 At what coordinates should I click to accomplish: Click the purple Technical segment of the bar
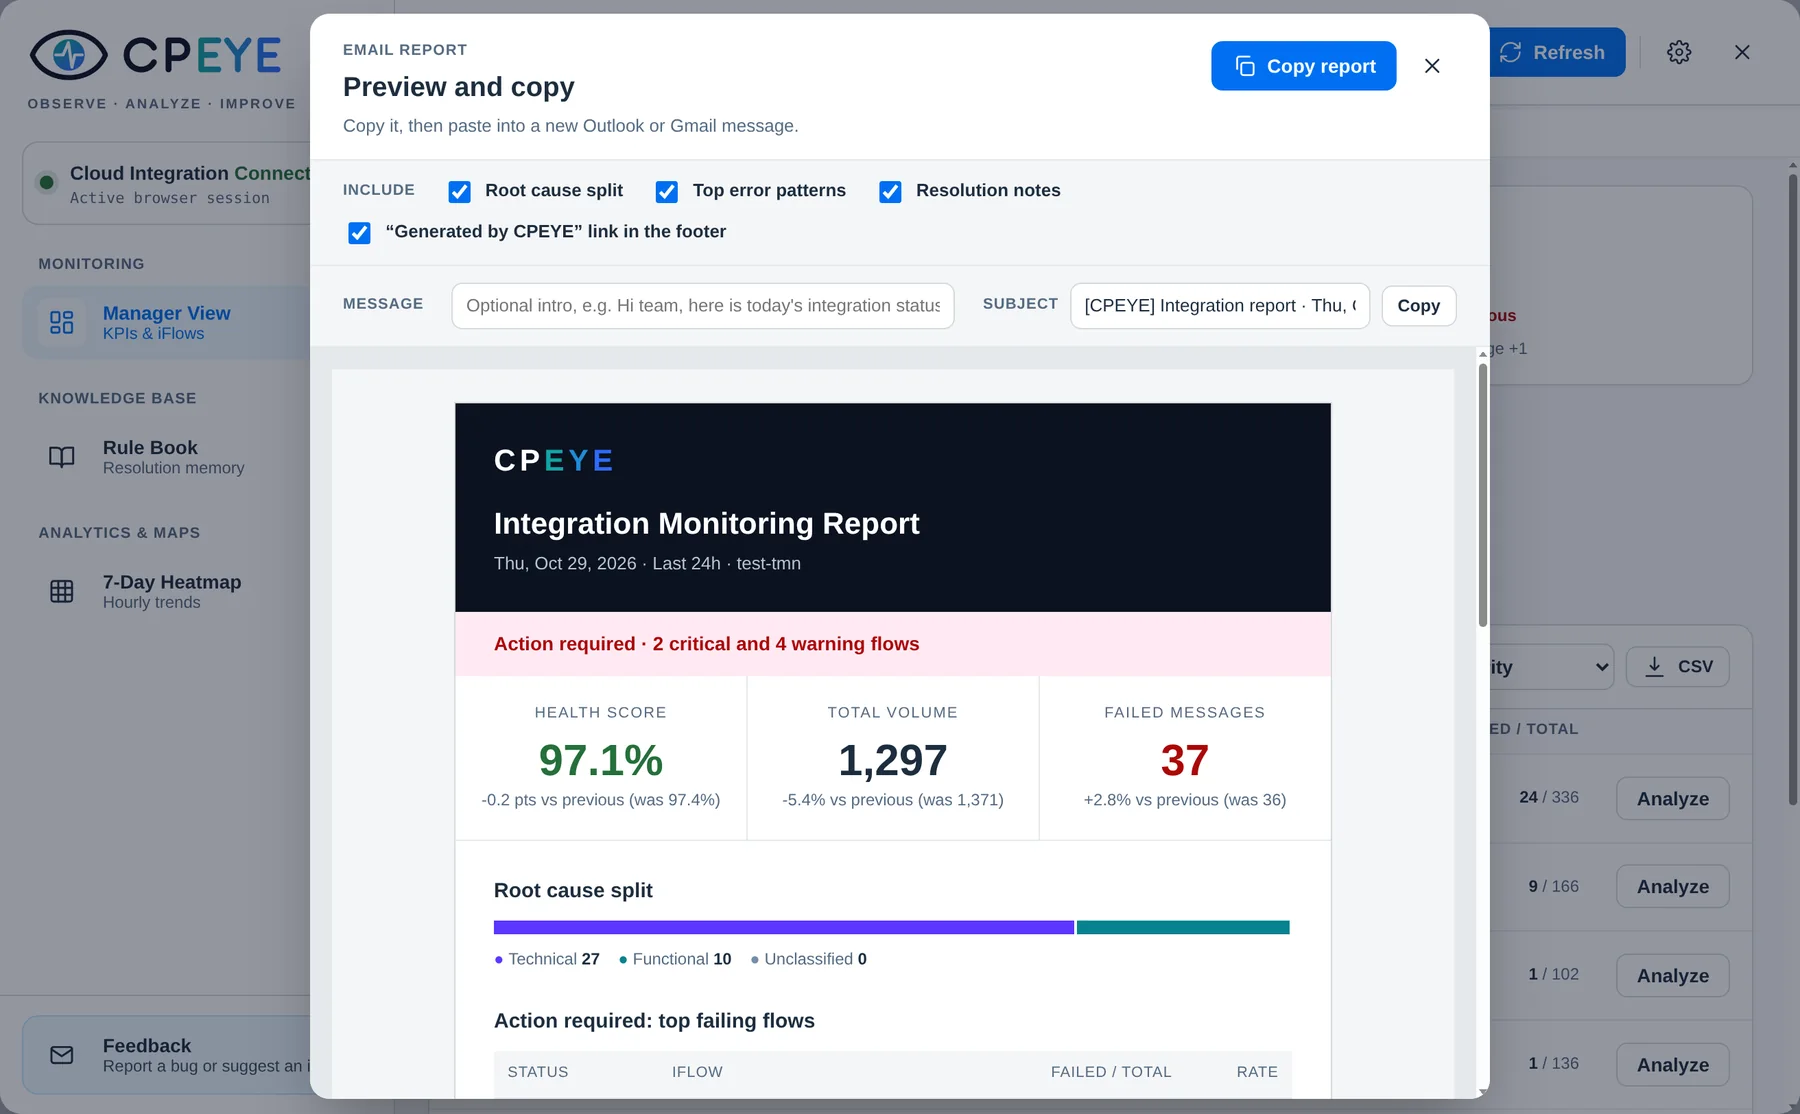click(x=784, y=928)
